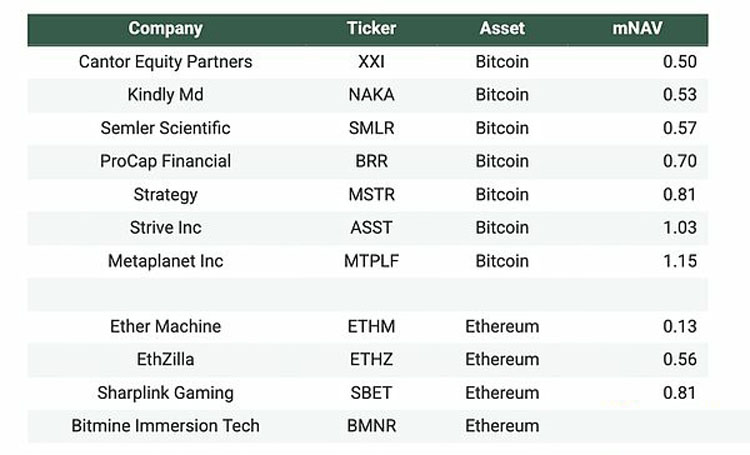750x455 pixels.
Task: Click the Asset column header
Action: (x=502, y=29)
